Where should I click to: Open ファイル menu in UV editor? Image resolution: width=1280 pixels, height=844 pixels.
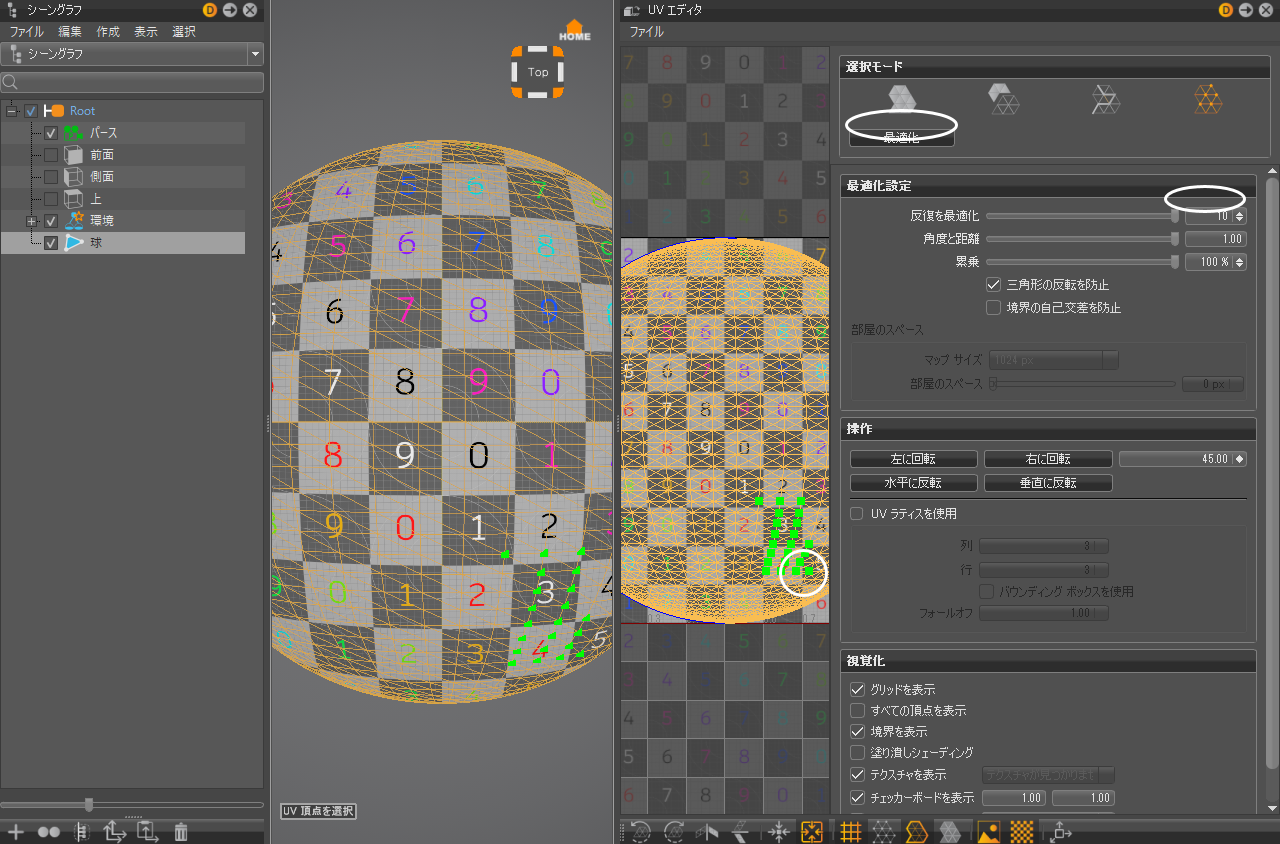pos(646,32)
